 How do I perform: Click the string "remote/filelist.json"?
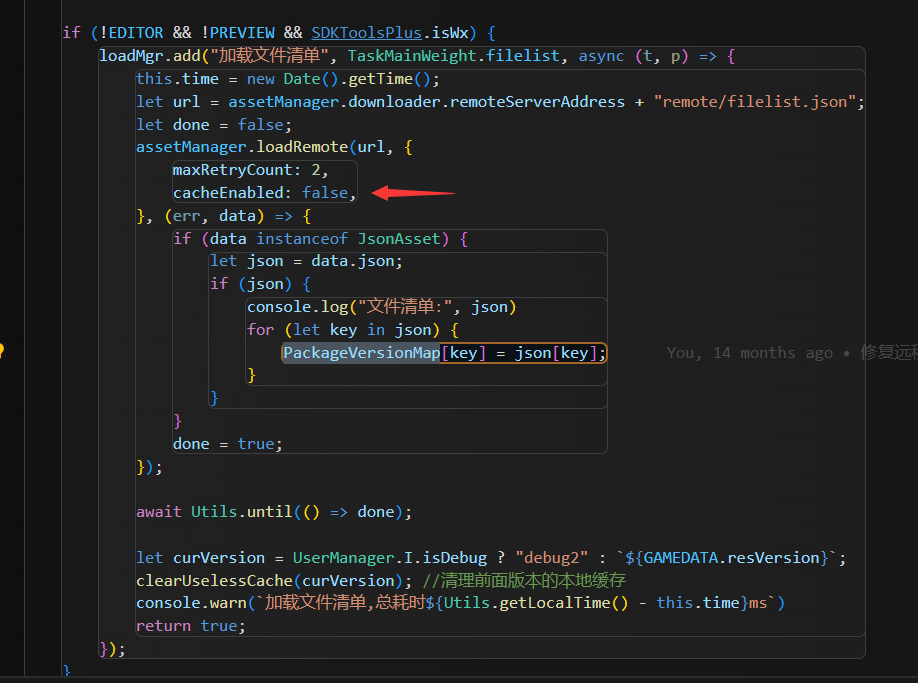click(x=755, y=102)
